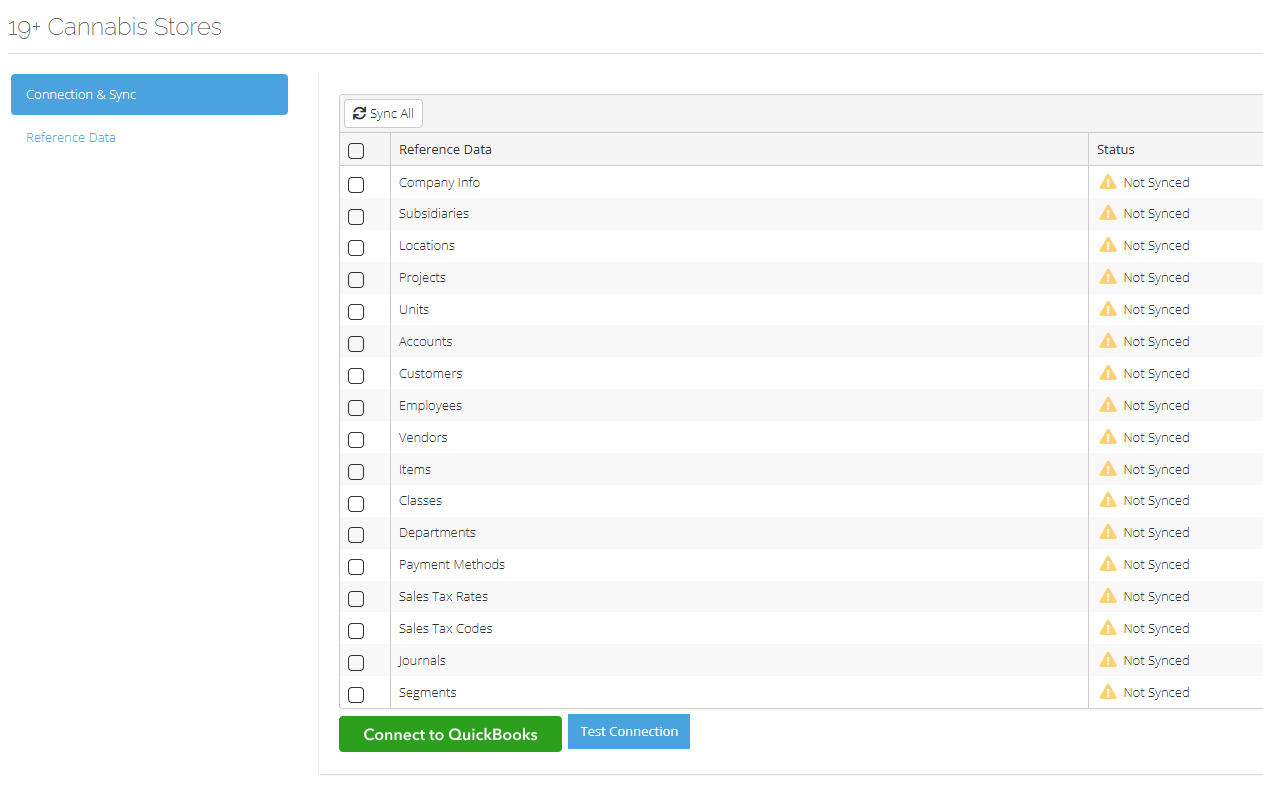Click warning icon in Journals row
1263x807 pixels.
1108,660
